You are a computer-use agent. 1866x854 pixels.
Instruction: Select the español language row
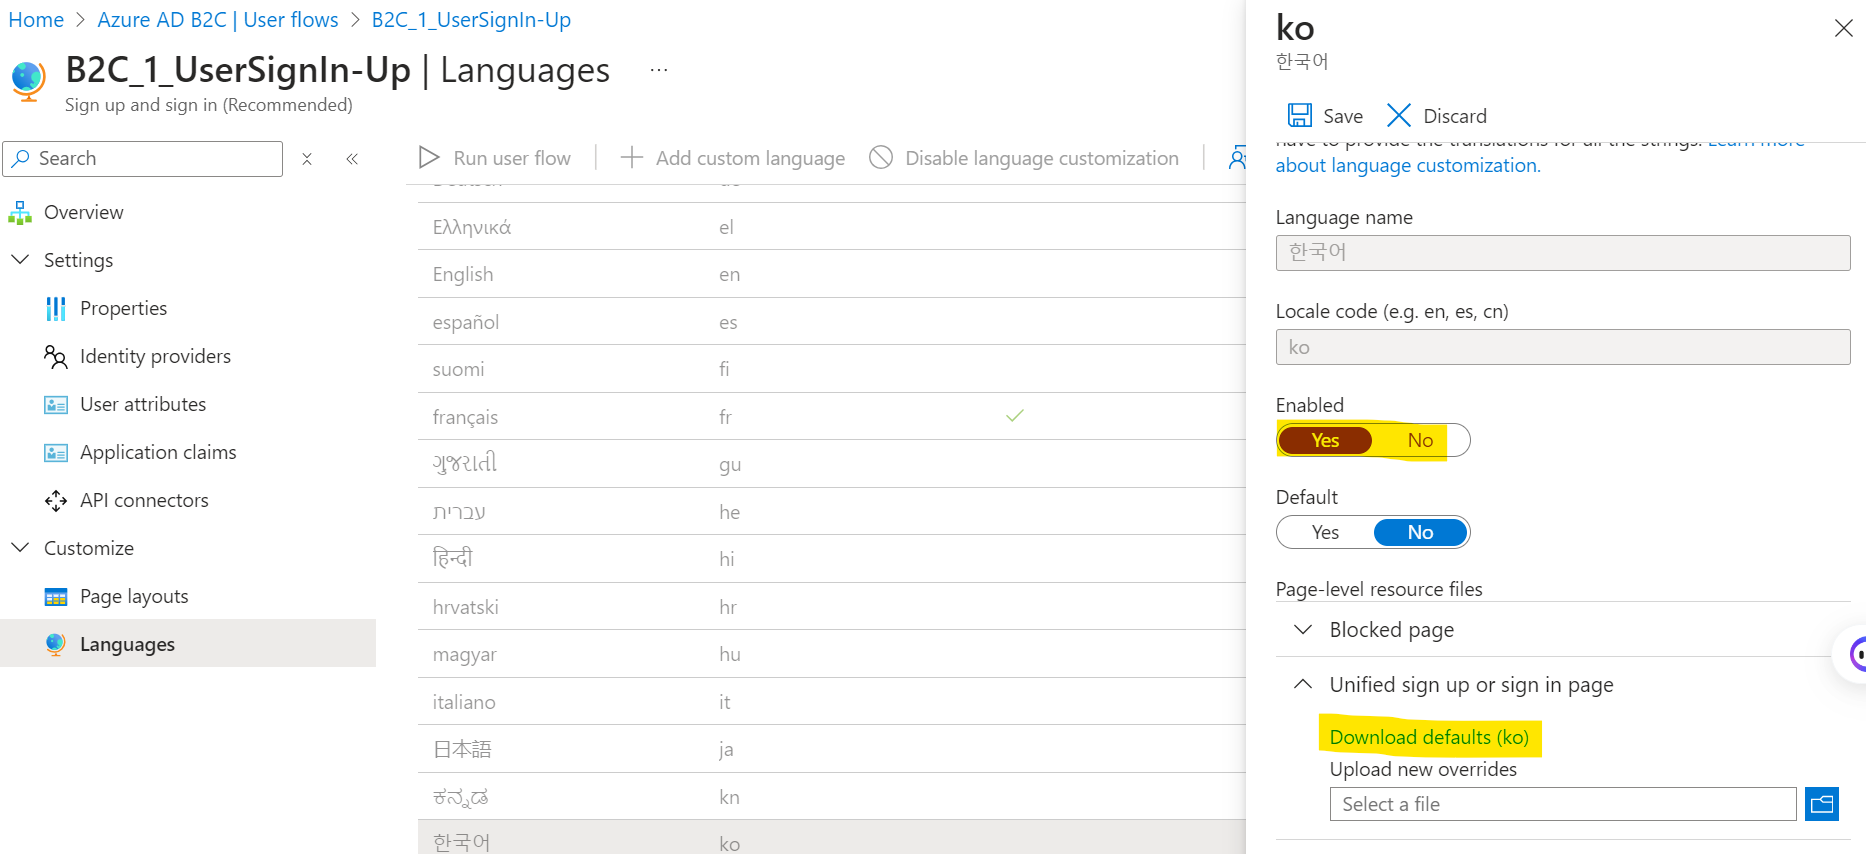[832, 322]
